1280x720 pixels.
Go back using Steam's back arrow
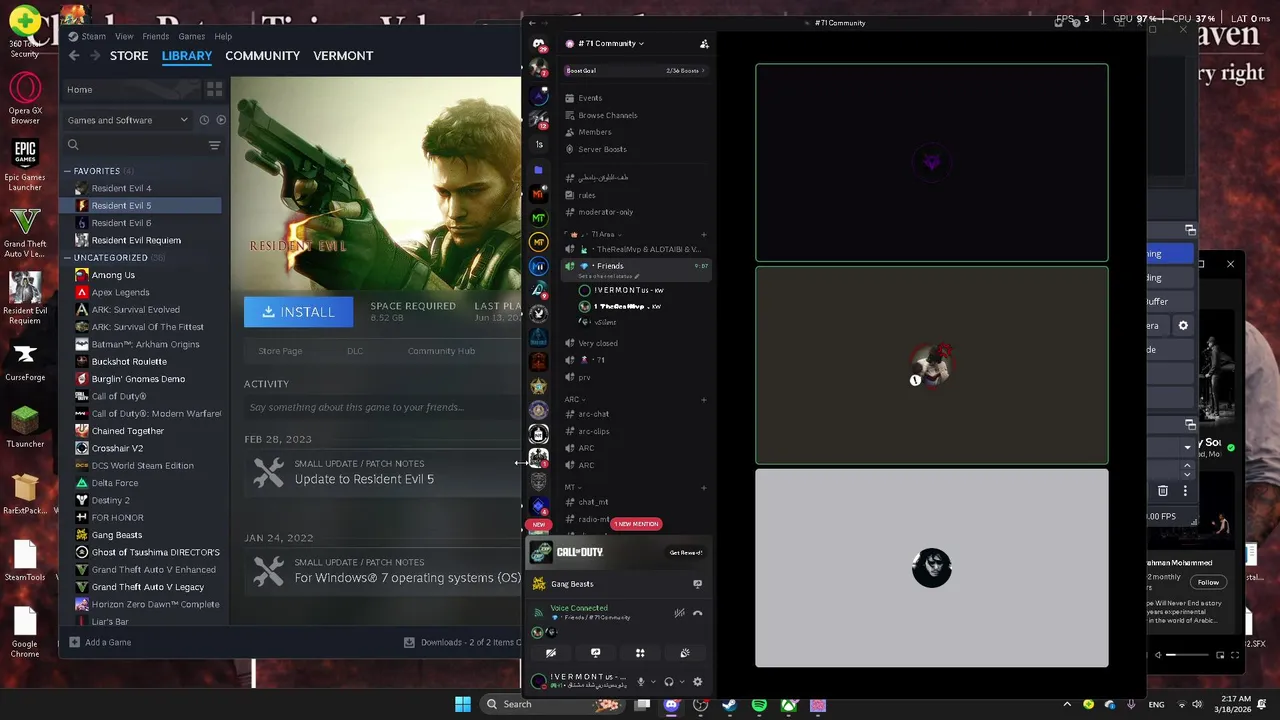[74, 56]
